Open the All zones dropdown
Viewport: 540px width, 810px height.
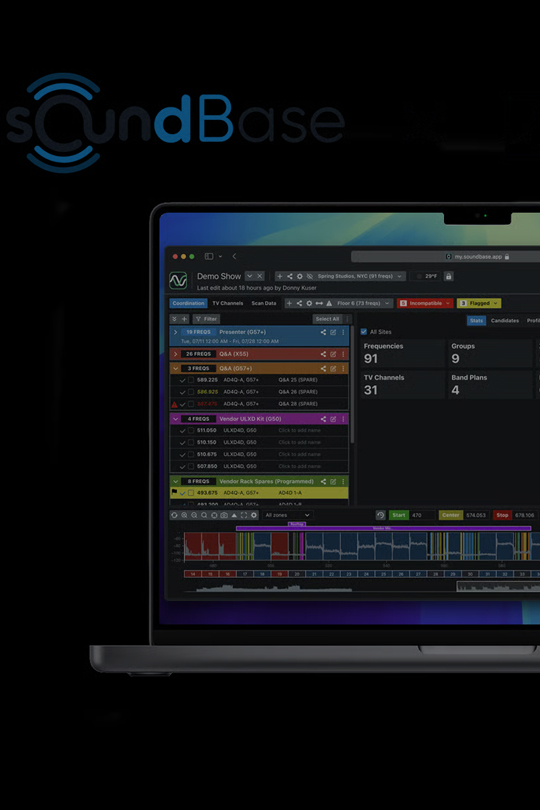coord(287,515)
